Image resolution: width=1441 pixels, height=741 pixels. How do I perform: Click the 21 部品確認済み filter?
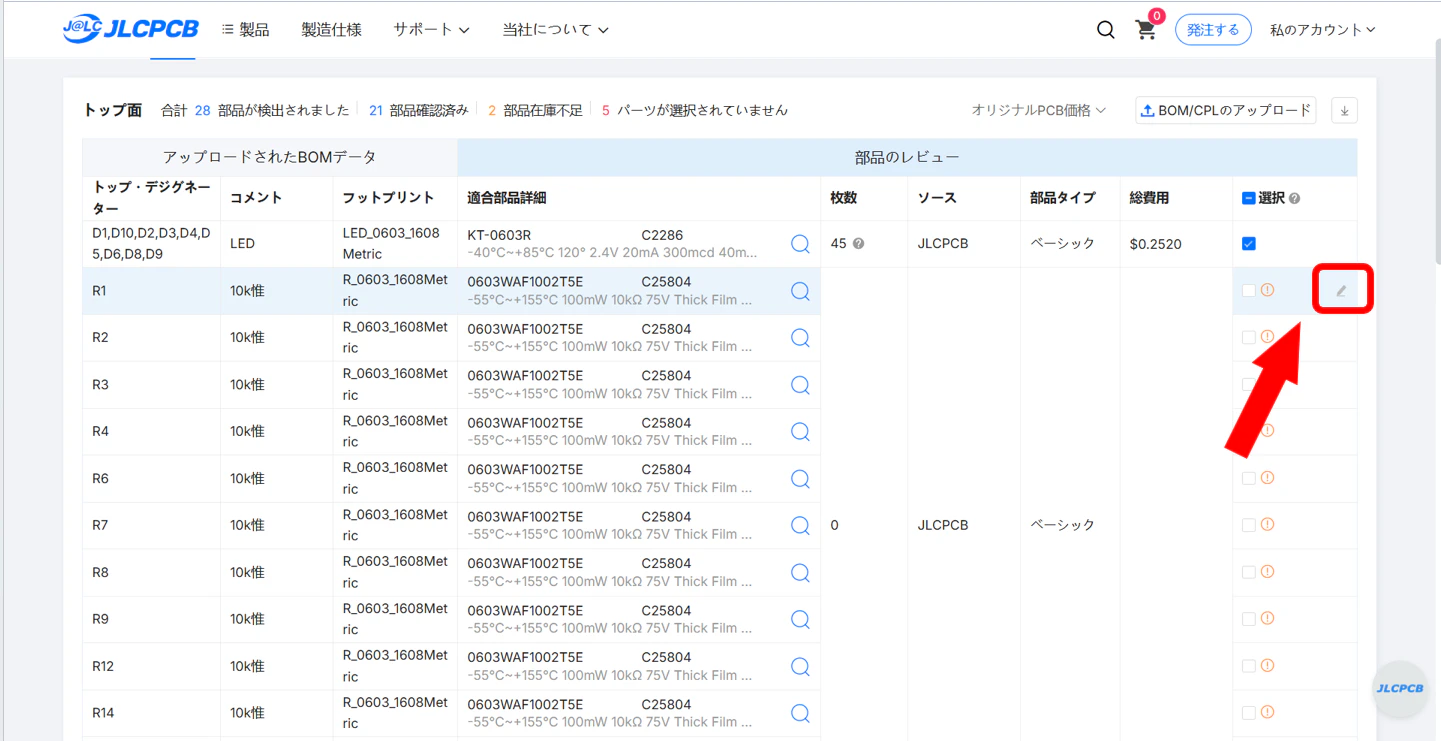pyautogui.click(x=418, y=110)
